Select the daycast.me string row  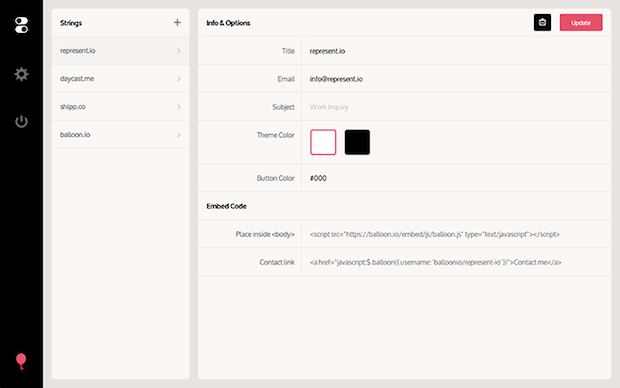click(x=120, y=79)
